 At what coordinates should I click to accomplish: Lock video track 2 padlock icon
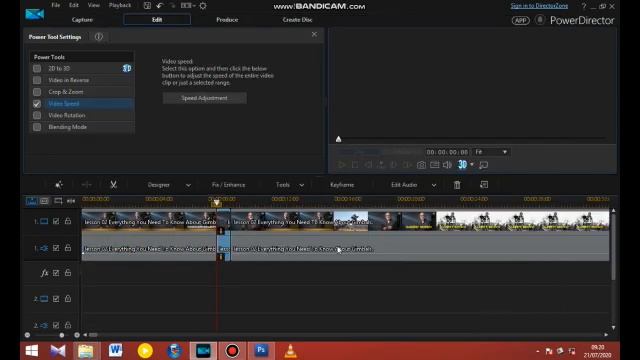68,299
